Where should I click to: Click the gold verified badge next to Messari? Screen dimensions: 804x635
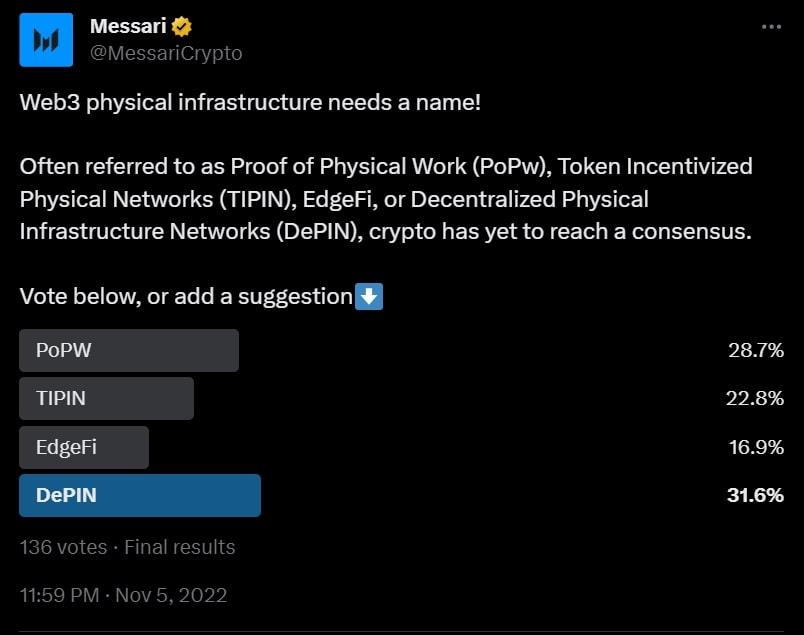(182, 27)
